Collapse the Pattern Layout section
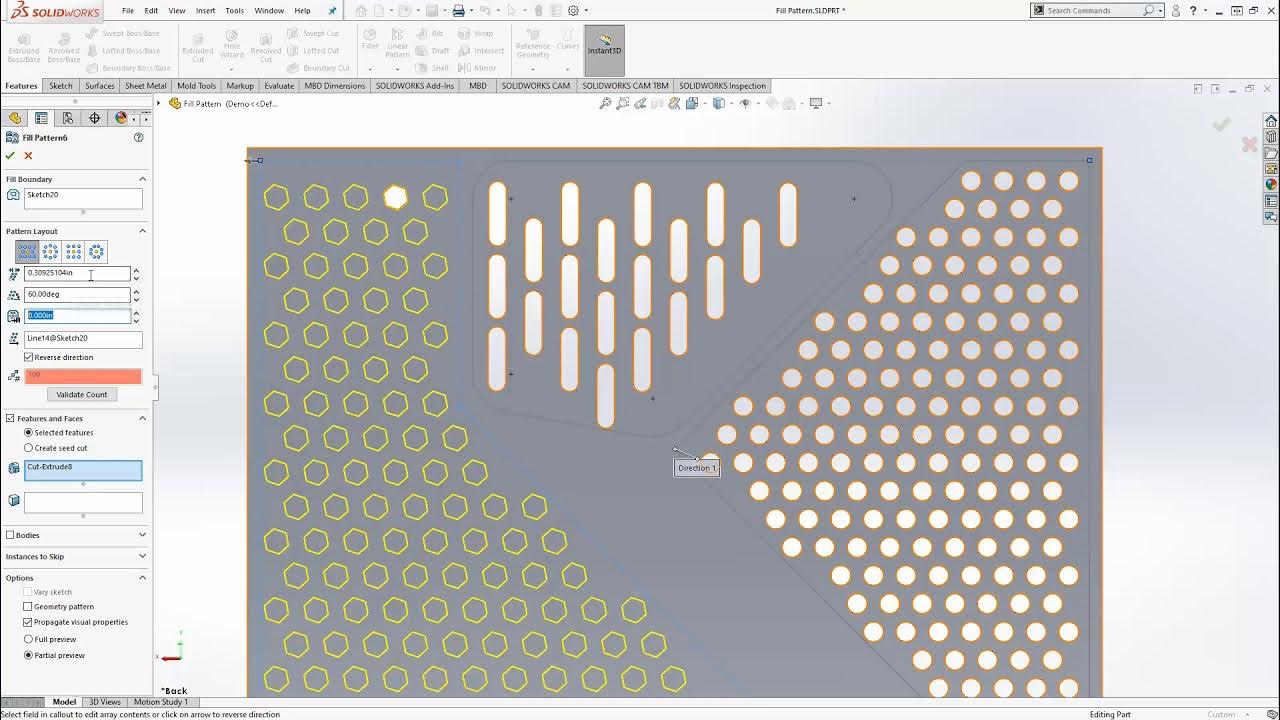1280x720 pixels. [x=142, y=231]
